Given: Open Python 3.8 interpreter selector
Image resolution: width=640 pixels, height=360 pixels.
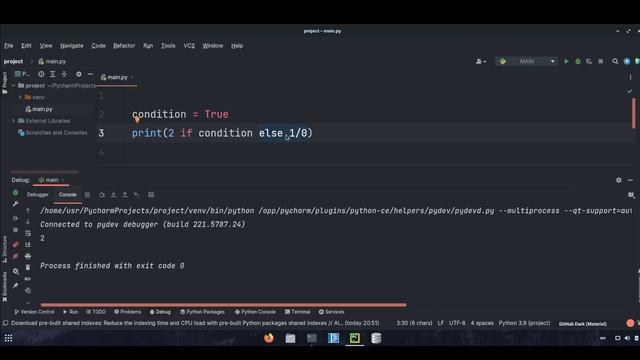Looking at the screenshot, I should (524, 323).
